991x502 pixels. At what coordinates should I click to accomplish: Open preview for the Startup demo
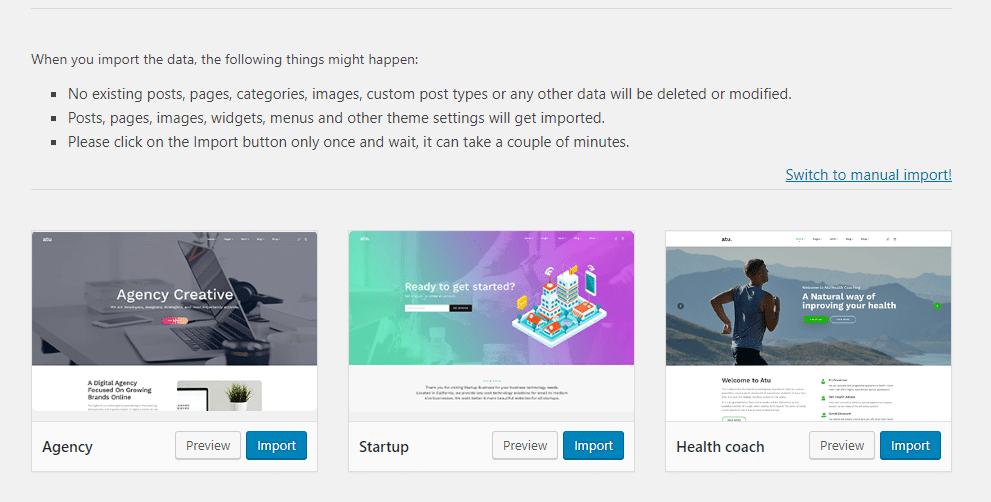[x=525, y=446]
